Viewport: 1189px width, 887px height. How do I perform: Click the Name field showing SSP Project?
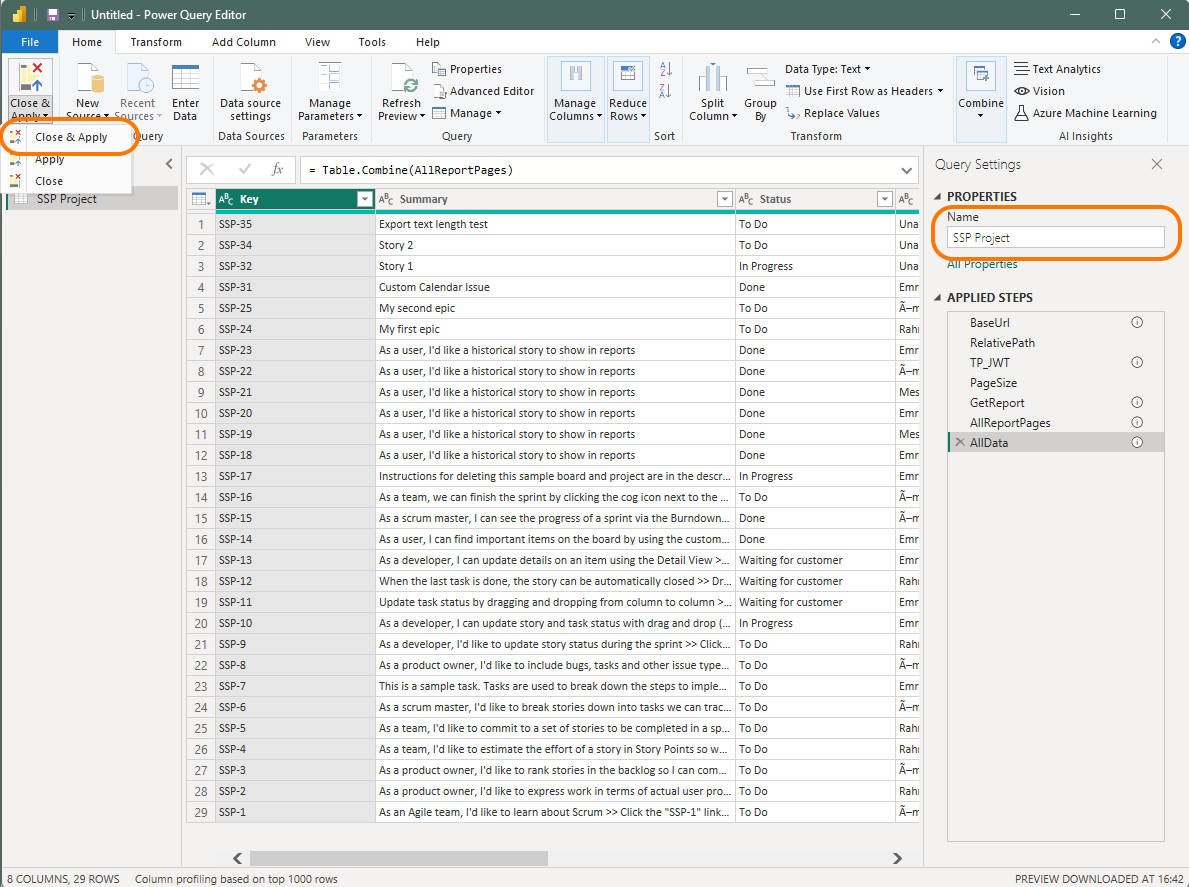click(1055, 237)
